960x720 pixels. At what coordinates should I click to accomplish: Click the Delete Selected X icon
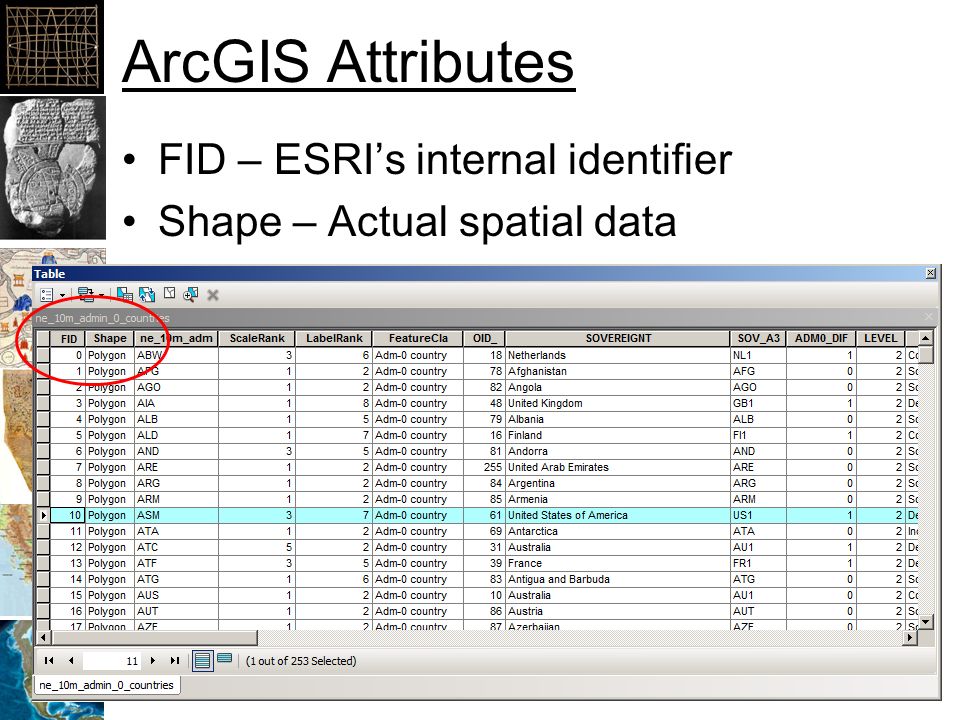[213, 296]
